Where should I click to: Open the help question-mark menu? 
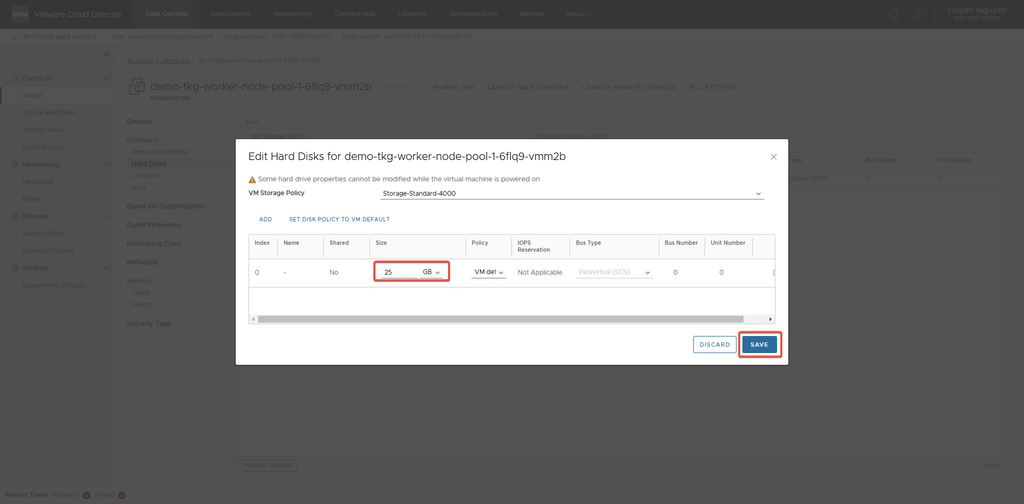(917, 14)
